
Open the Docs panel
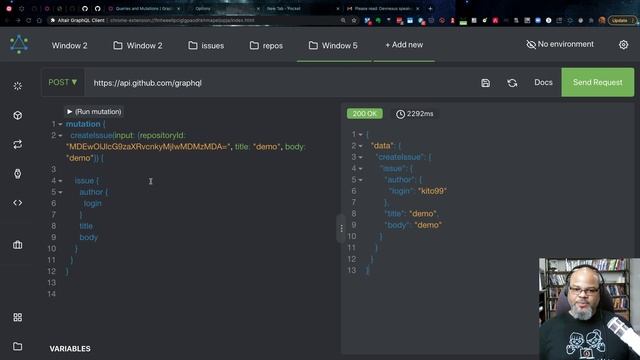click(543, 82)
